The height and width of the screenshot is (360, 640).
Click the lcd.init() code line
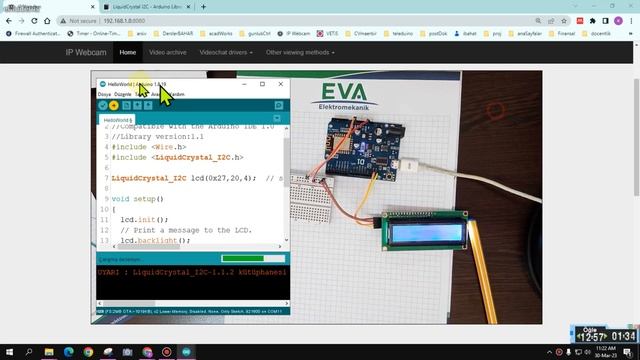(144, 220)
